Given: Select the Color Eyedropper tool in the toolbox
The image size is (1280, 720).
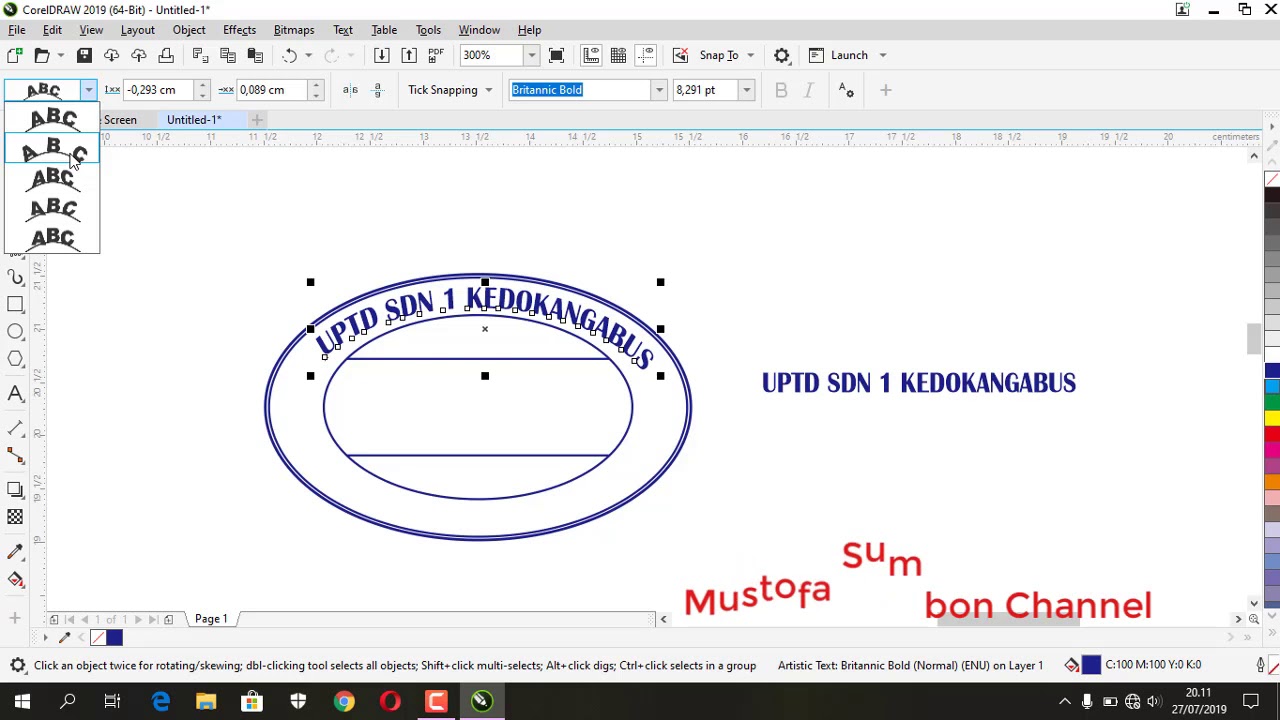Looking at the screenshot, I should coord(15,552).
